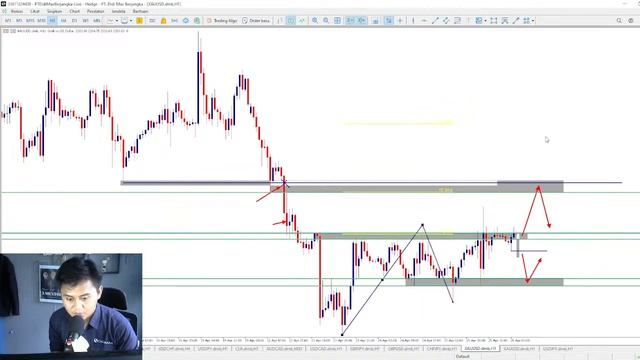This screenshot has width=640, height=360.
Task: Switch chart to D1 timeframe
Action: pos(74,20)
